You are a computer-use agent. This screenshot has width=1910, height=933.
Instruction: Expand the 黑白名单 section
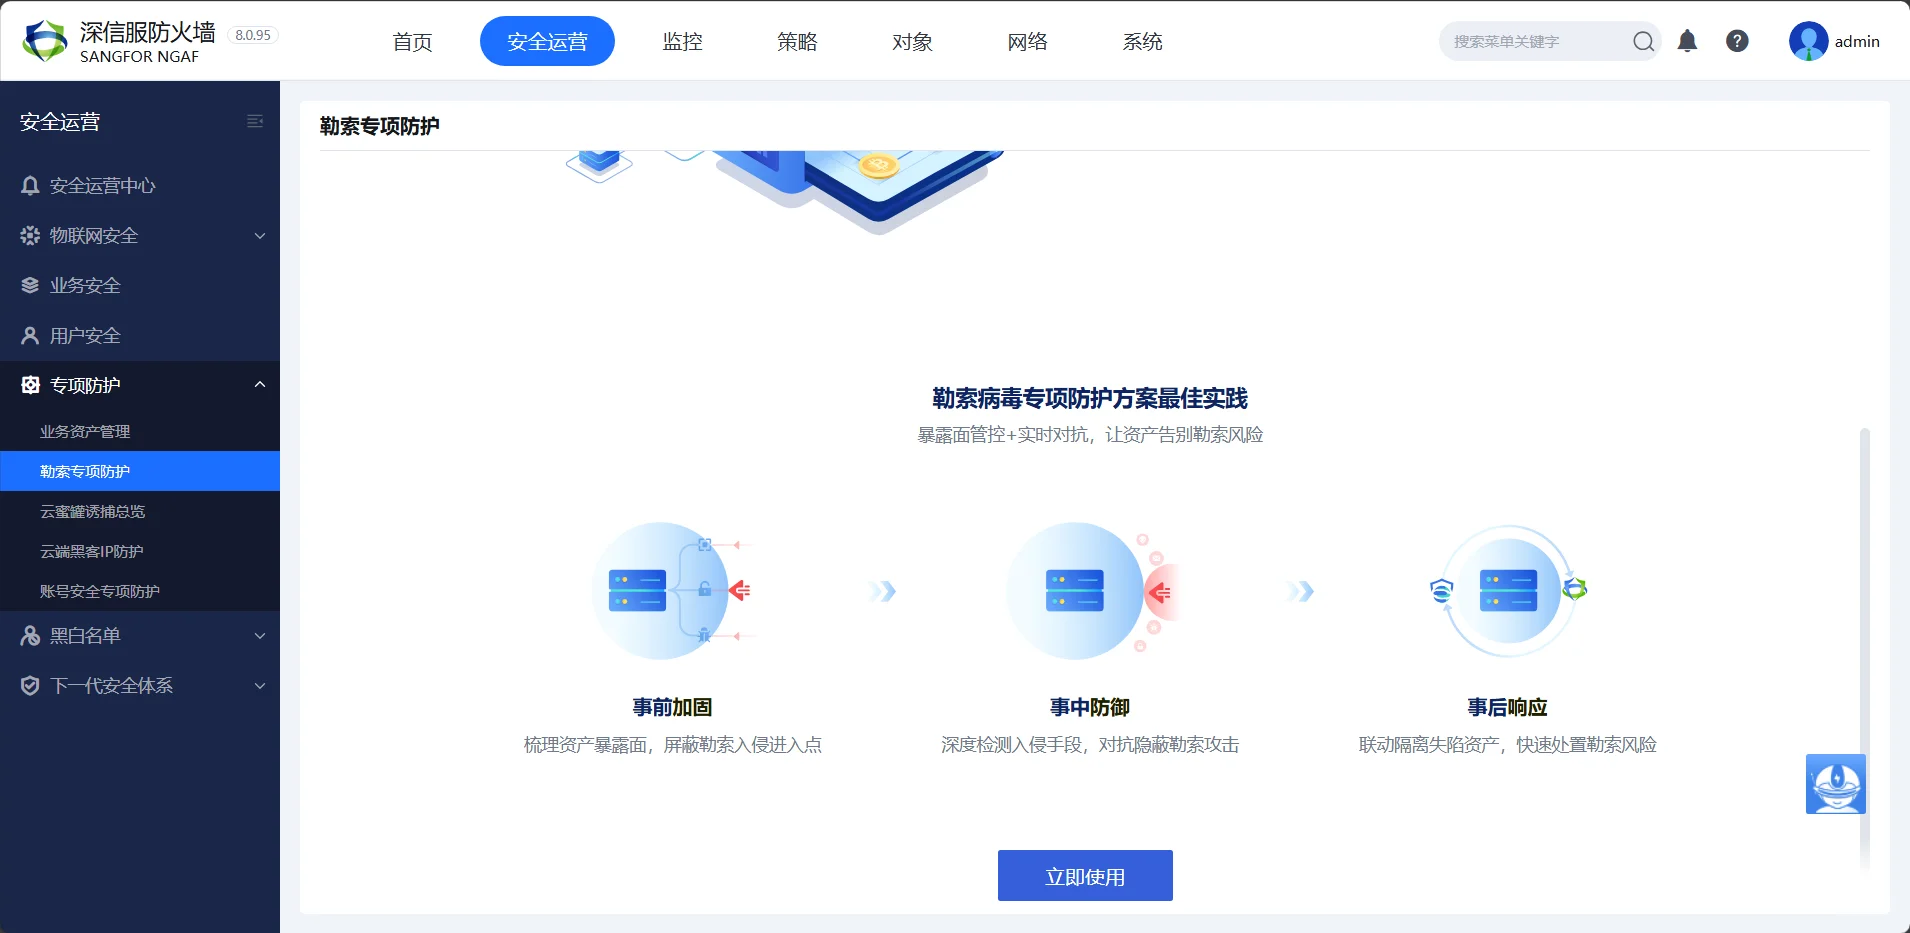(x=258, y=636)
